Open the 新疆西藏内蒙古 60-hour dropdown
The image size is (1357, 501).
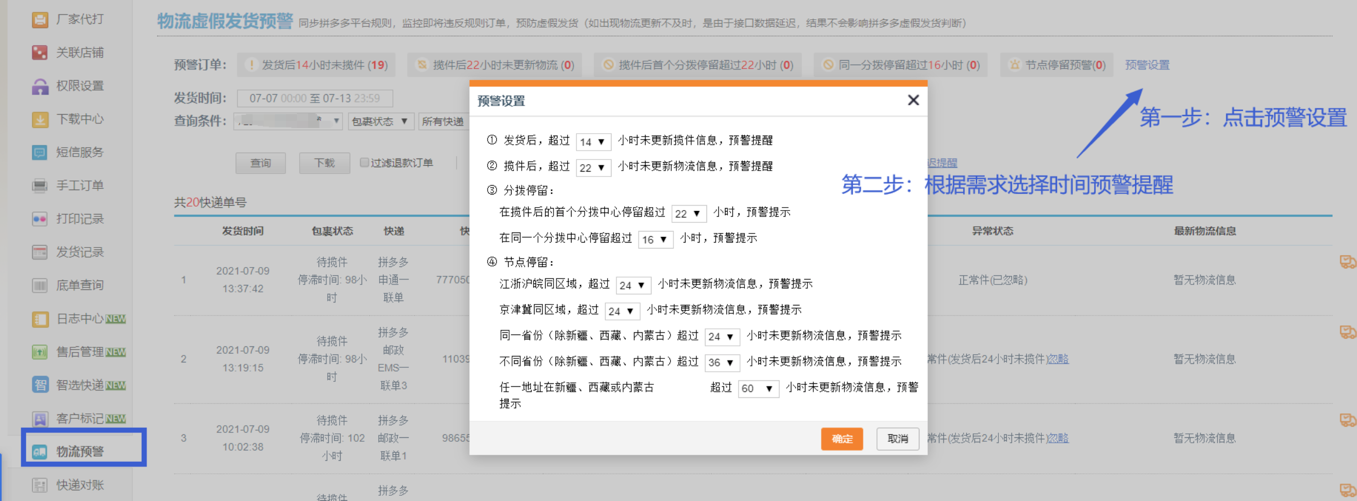click(758, 389)
